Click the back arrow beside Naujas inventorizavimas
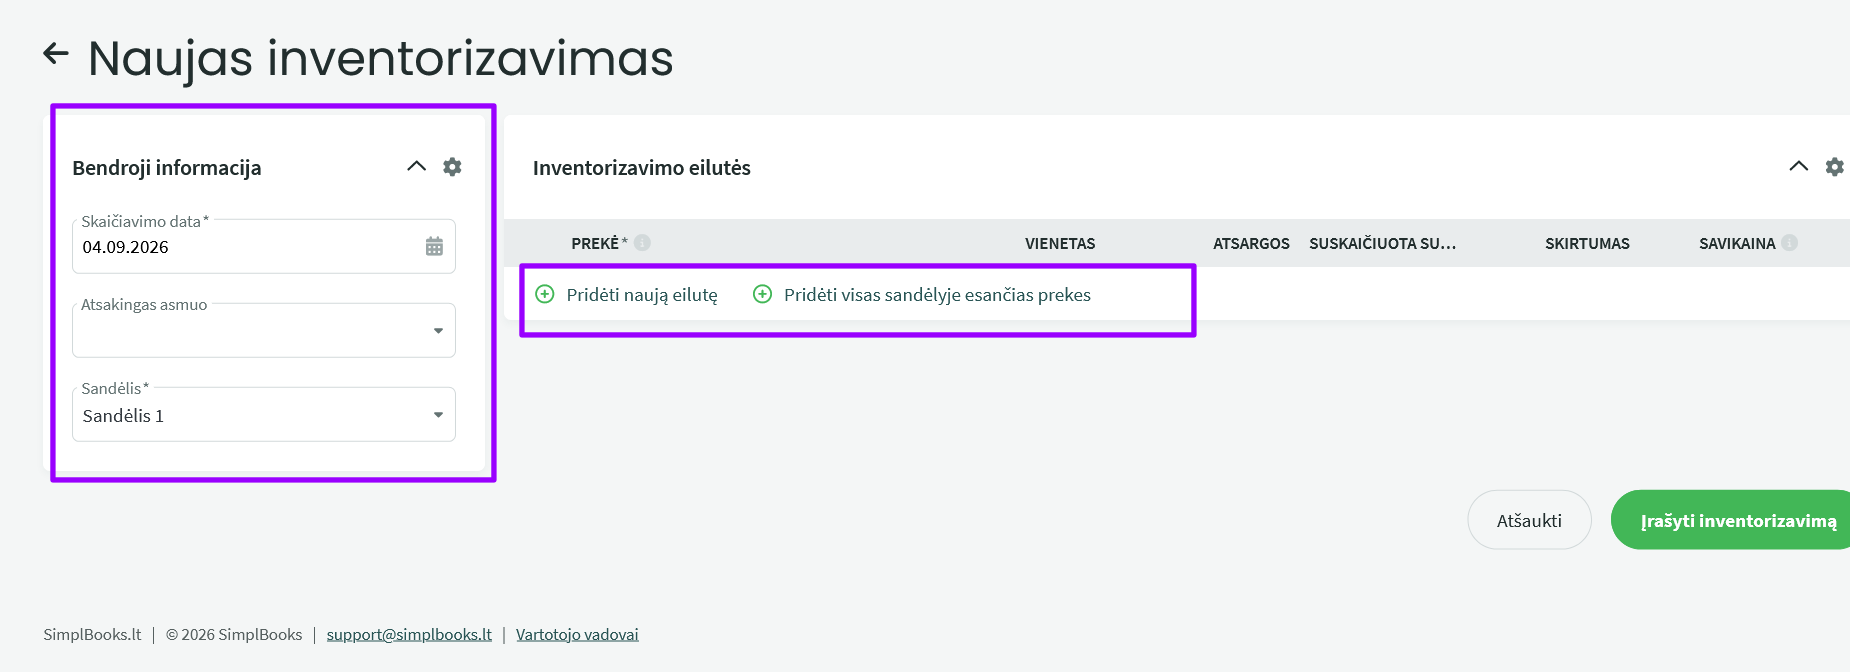1850x672 pixels. pyautogui.click(x=56, y=54)
